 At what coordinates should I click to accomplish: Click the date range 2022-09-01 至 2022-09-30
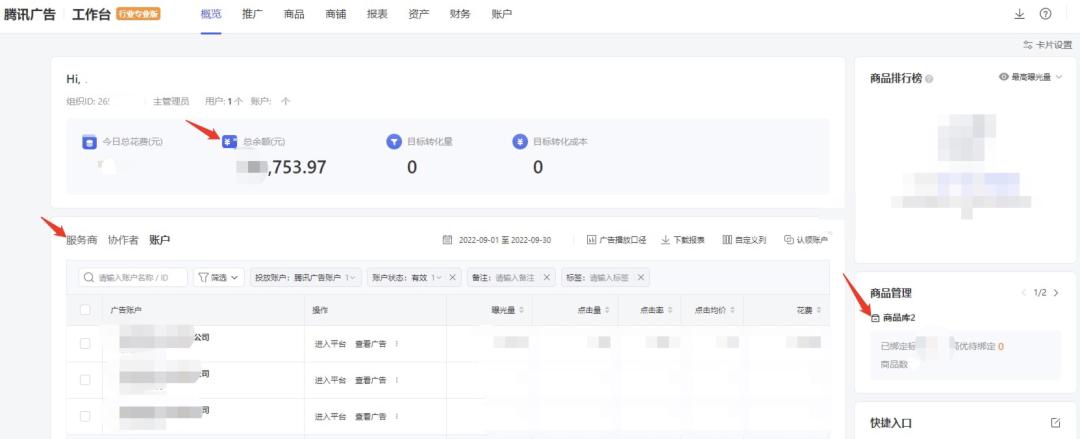(505, 240)
